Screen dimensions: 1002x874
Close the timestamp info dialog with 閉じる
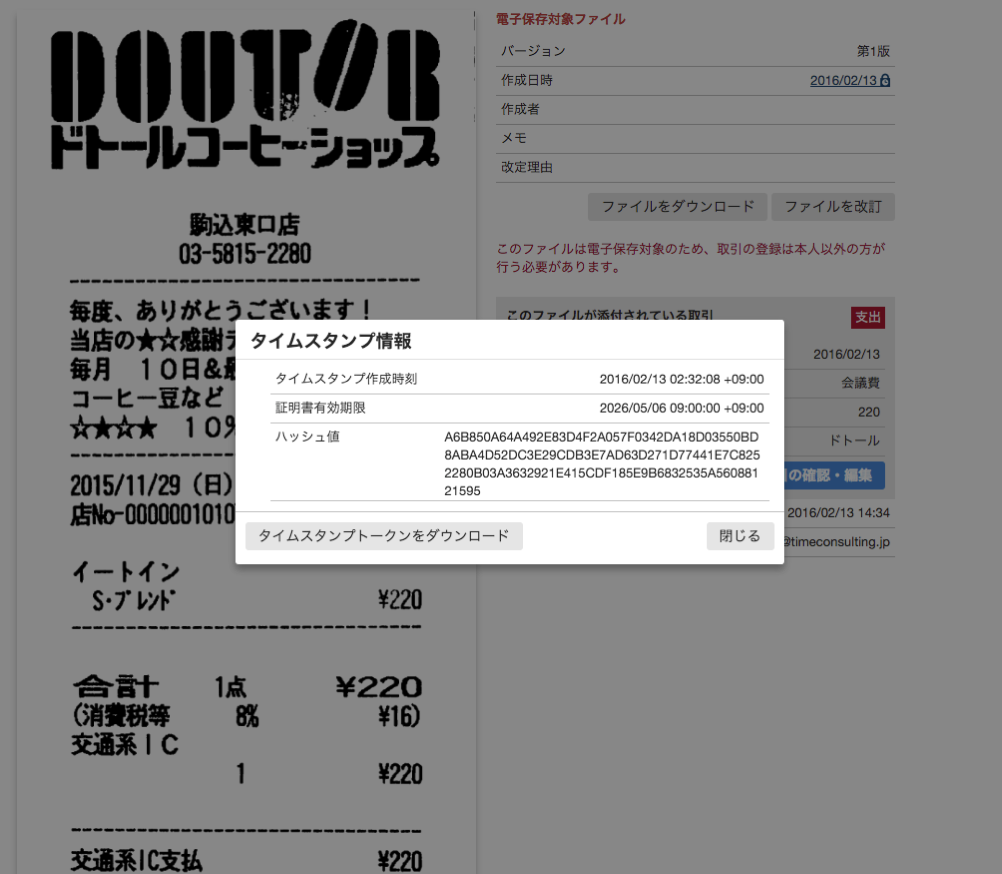pos(740,535)
